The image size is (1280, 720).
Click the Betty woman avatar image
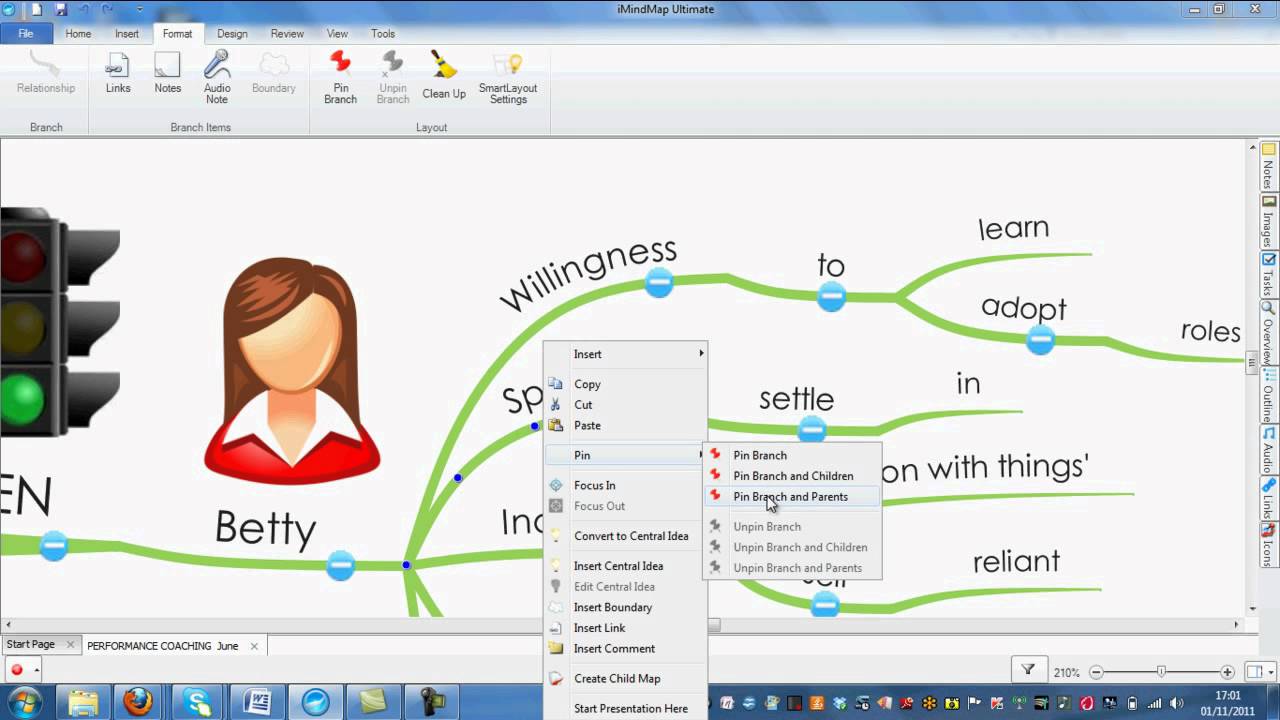(291, 371)
